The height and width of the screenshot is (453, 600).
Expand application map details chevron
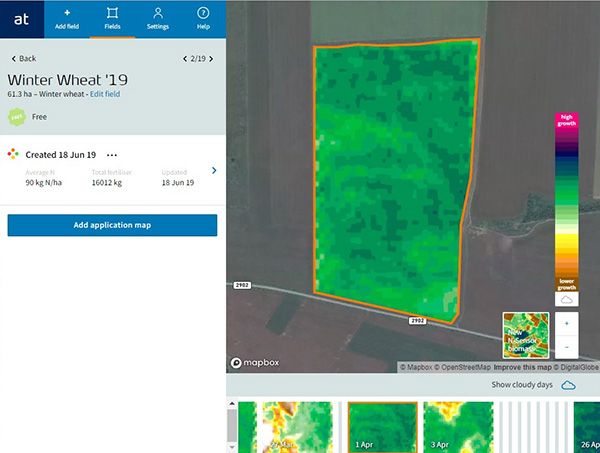(x=214, y=171)
